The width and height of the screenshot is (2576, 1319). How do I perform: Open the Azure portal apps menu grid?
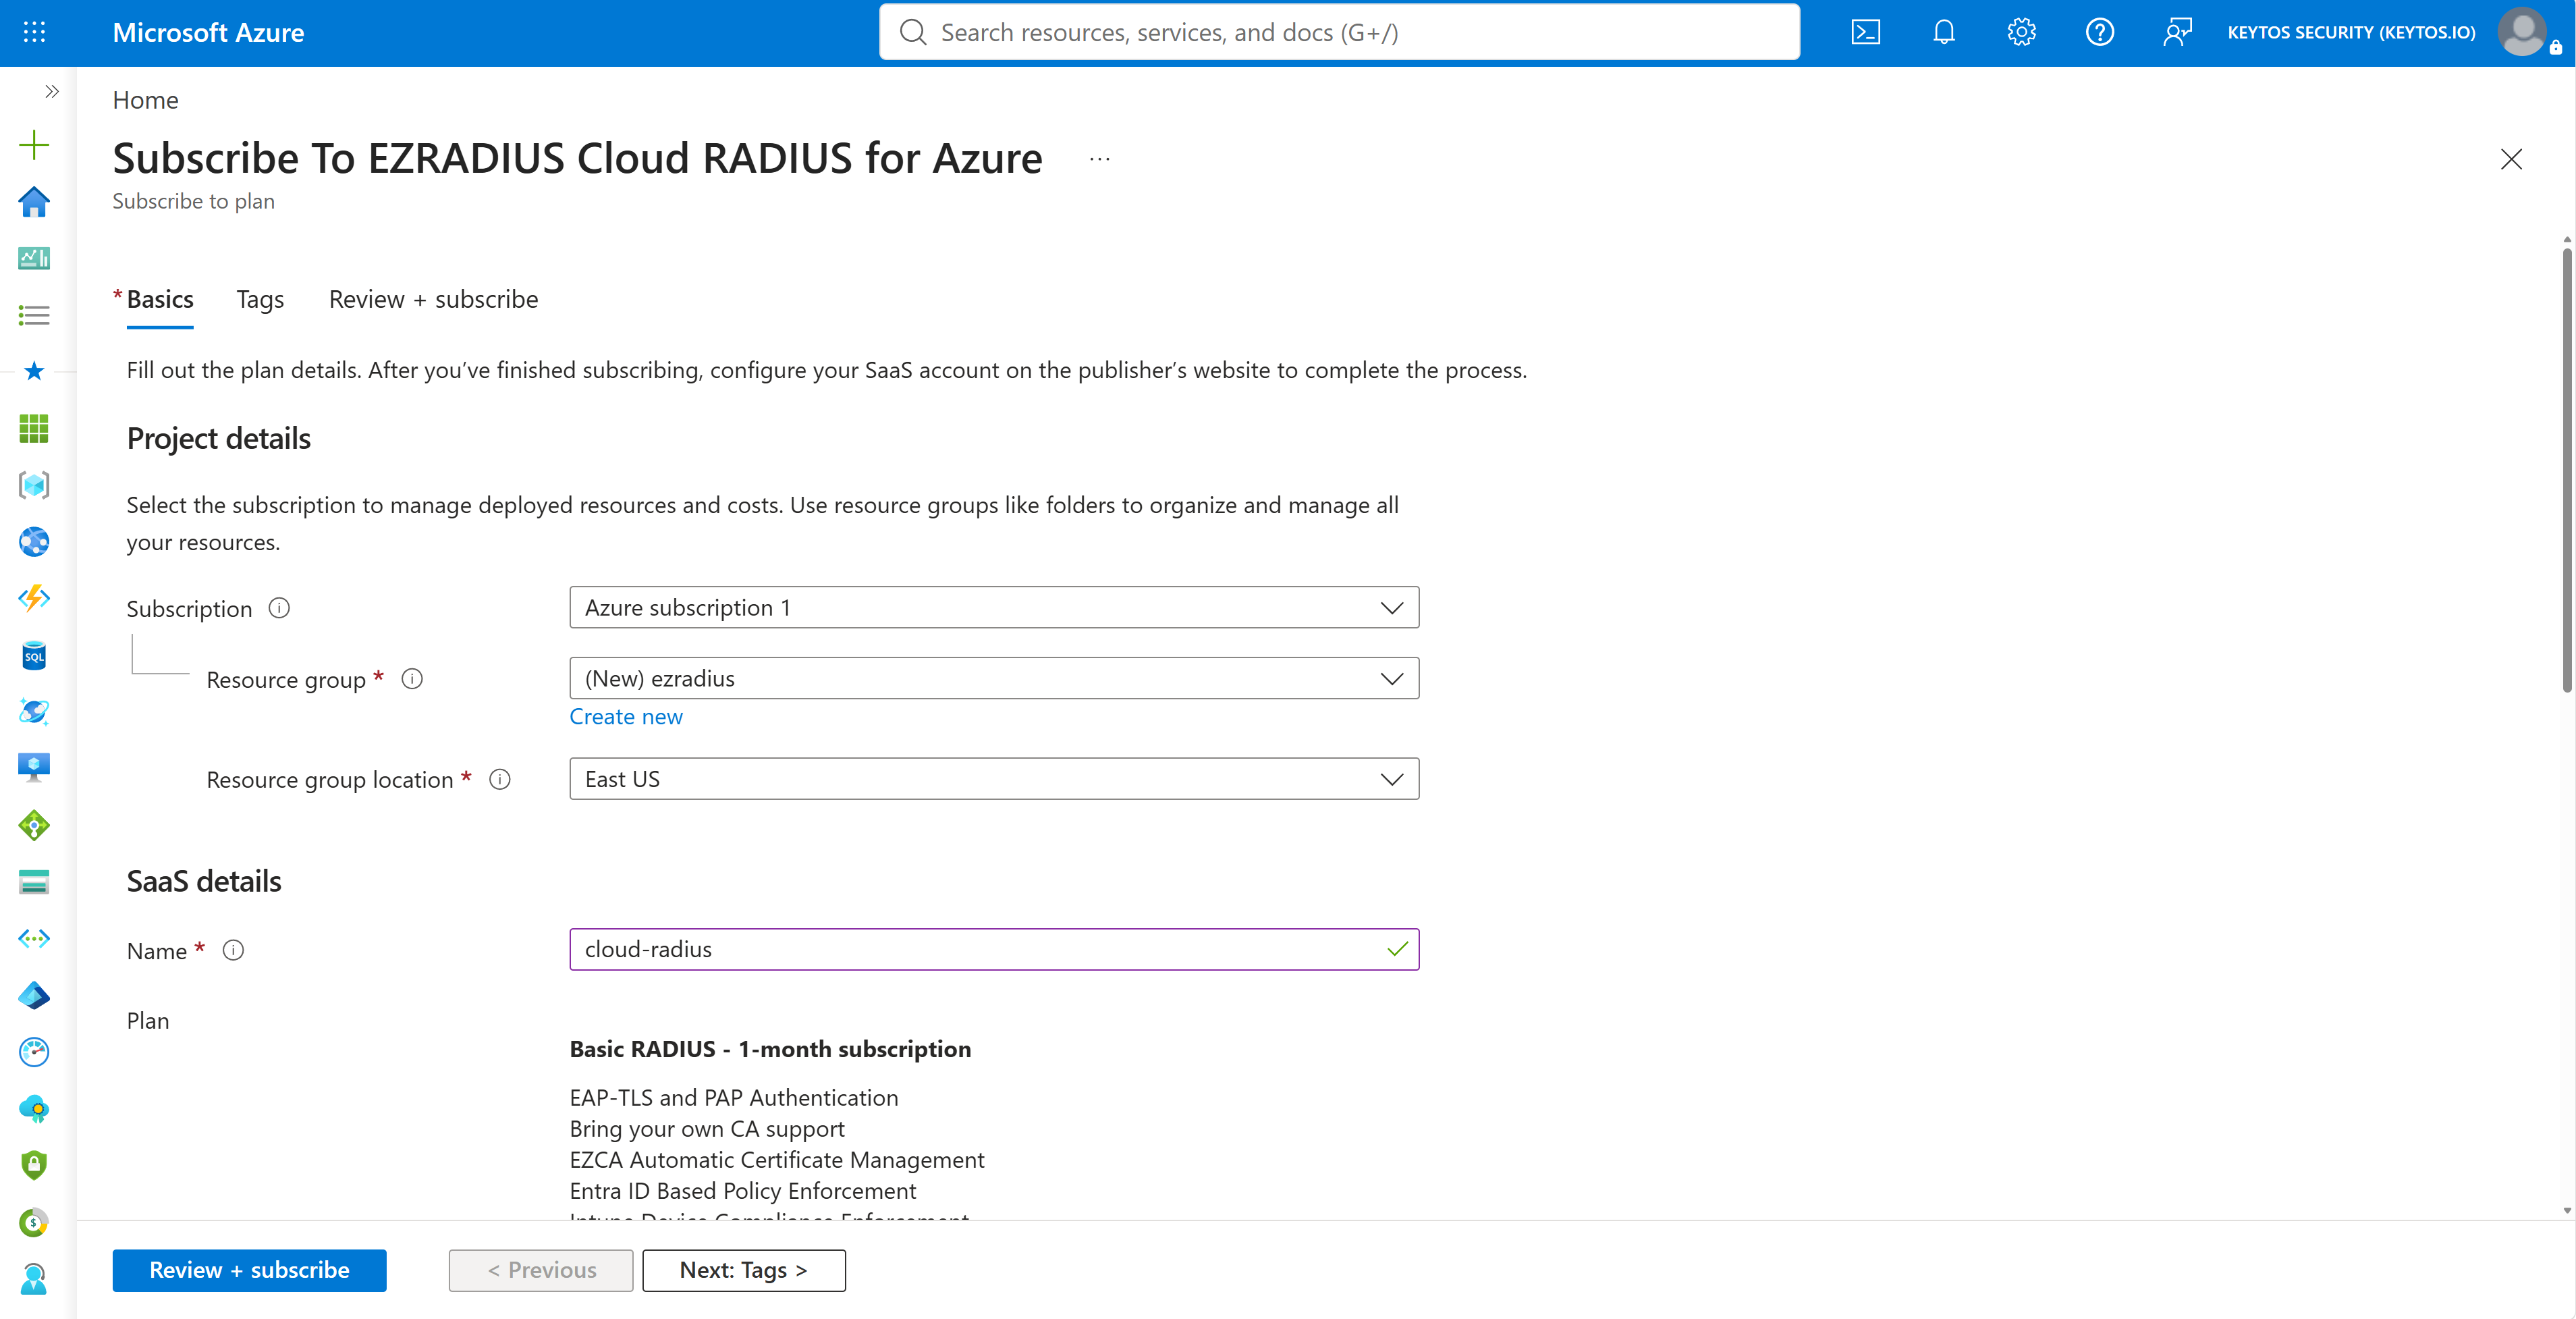[x=34, y=32]
